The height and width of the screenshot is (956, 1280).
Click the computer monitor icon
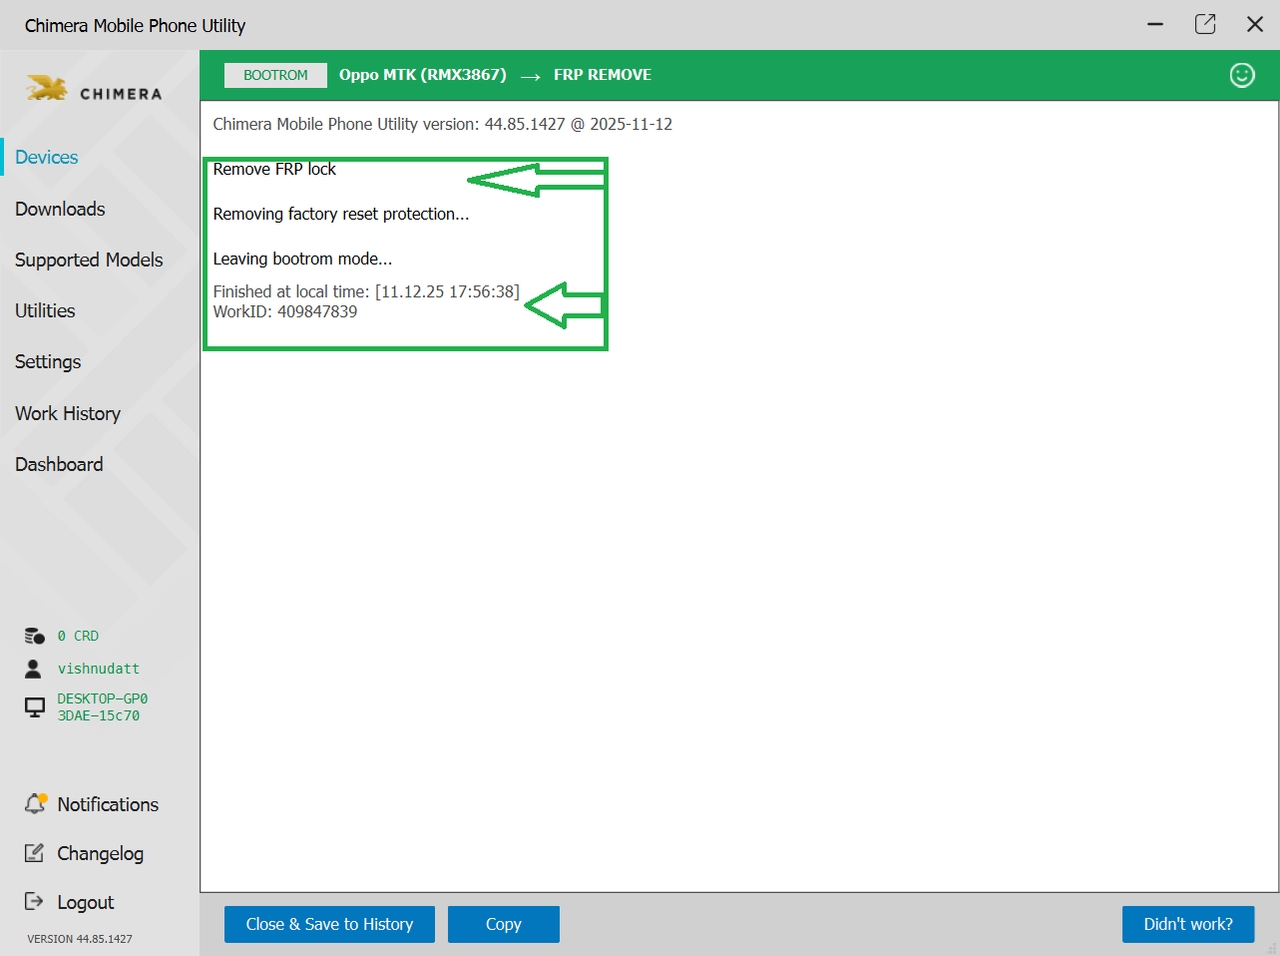coord(34,707)
